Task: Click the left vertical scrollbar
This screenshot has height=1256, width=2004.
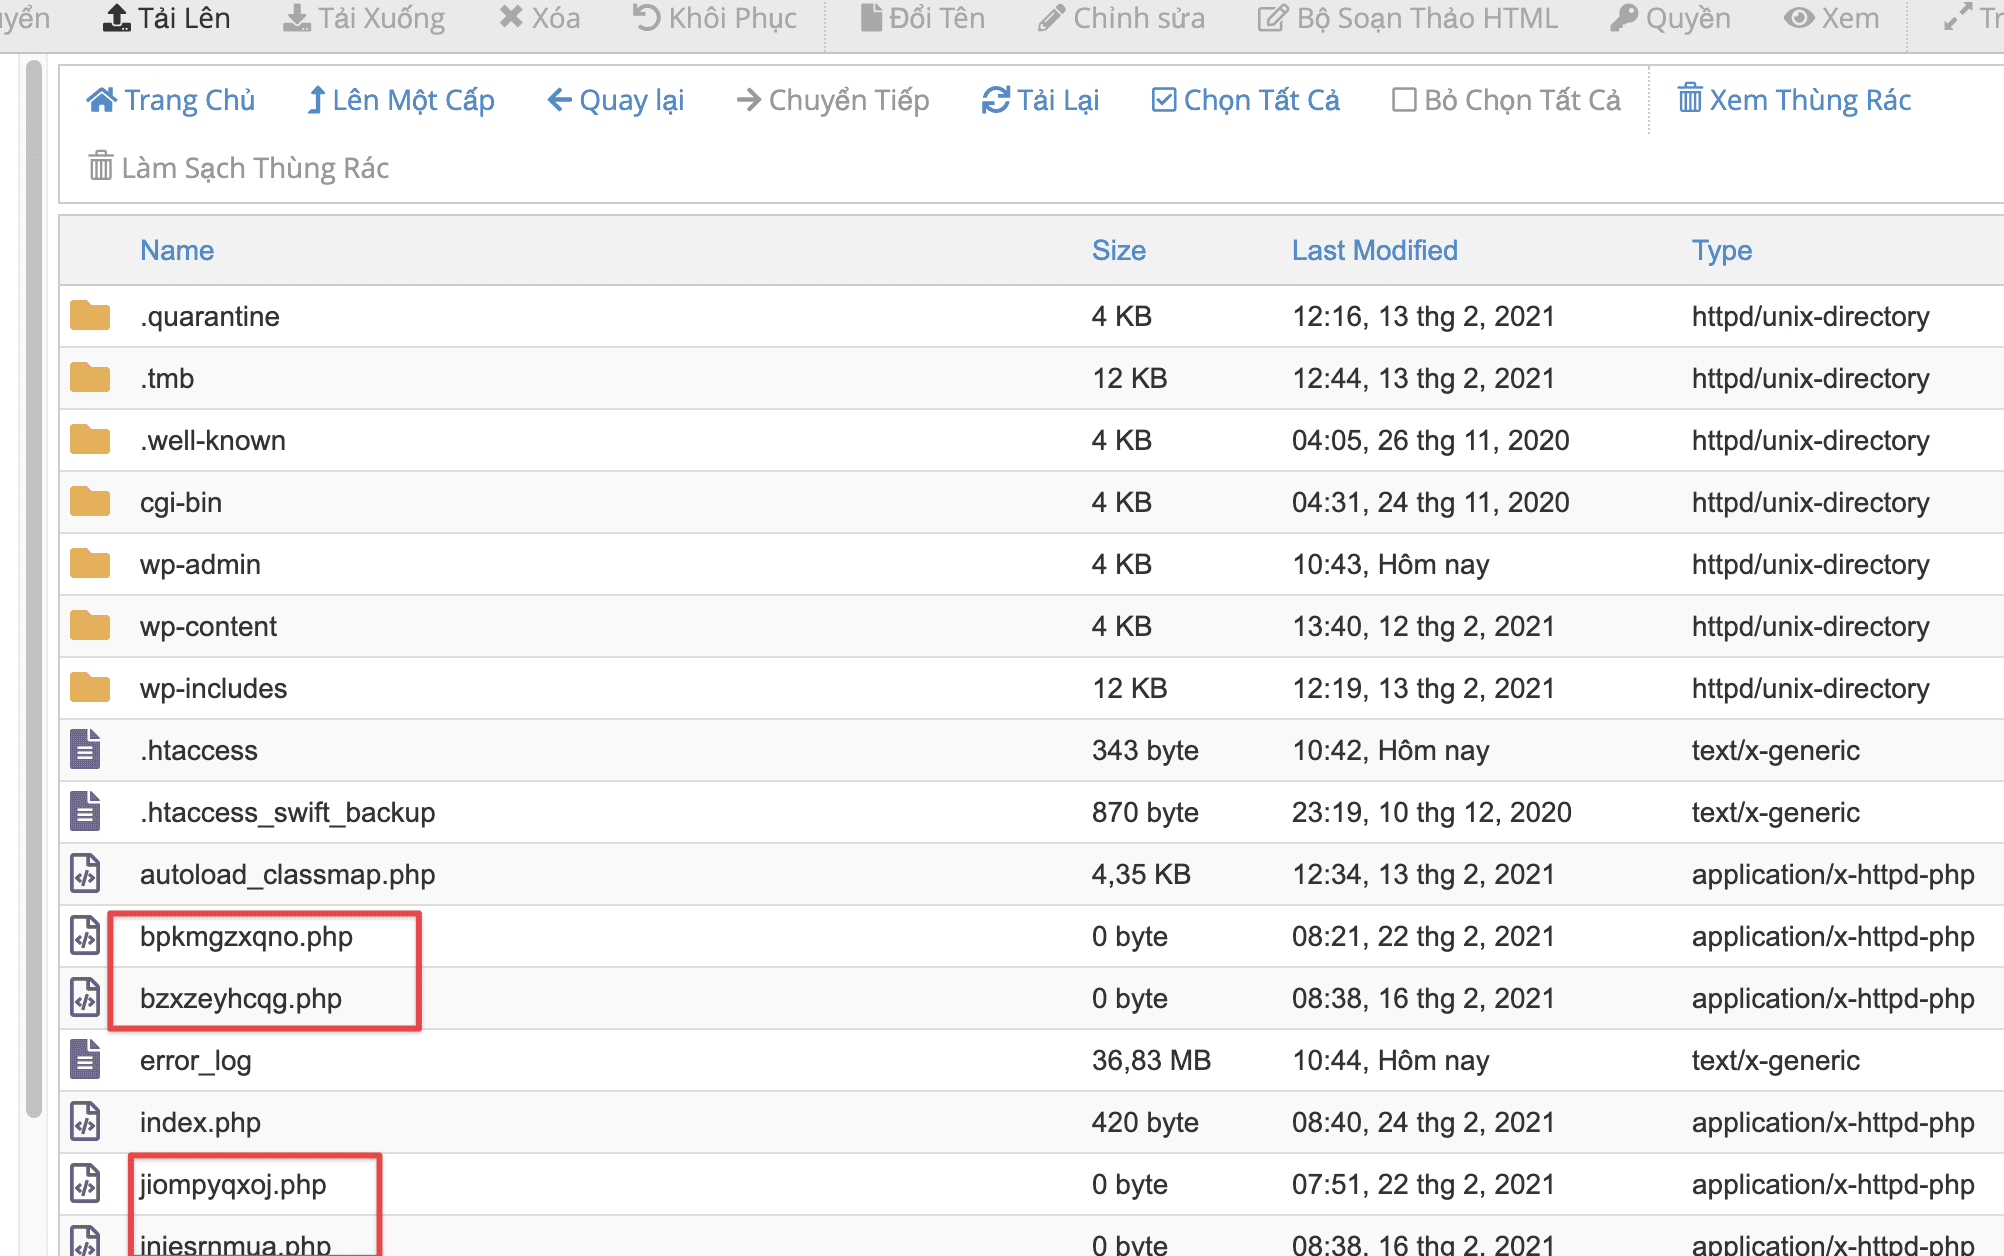Action: pyautogui.click(x=34, y=588)
